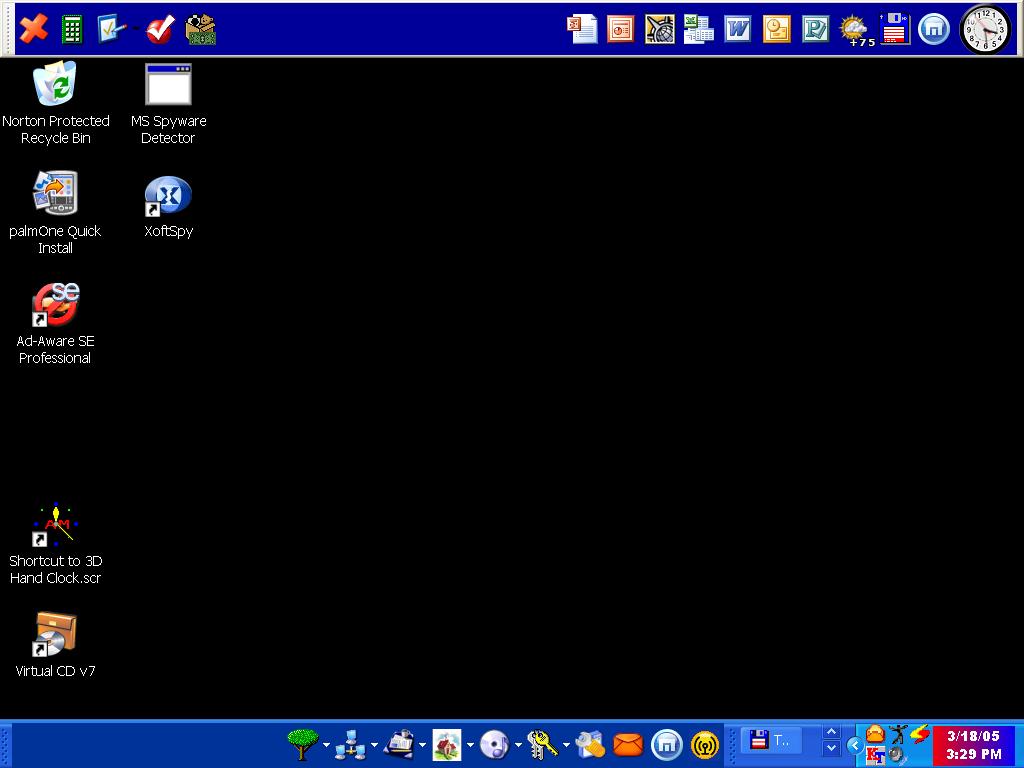Open Norton Protected Recycle Bin

click(55, 85)
